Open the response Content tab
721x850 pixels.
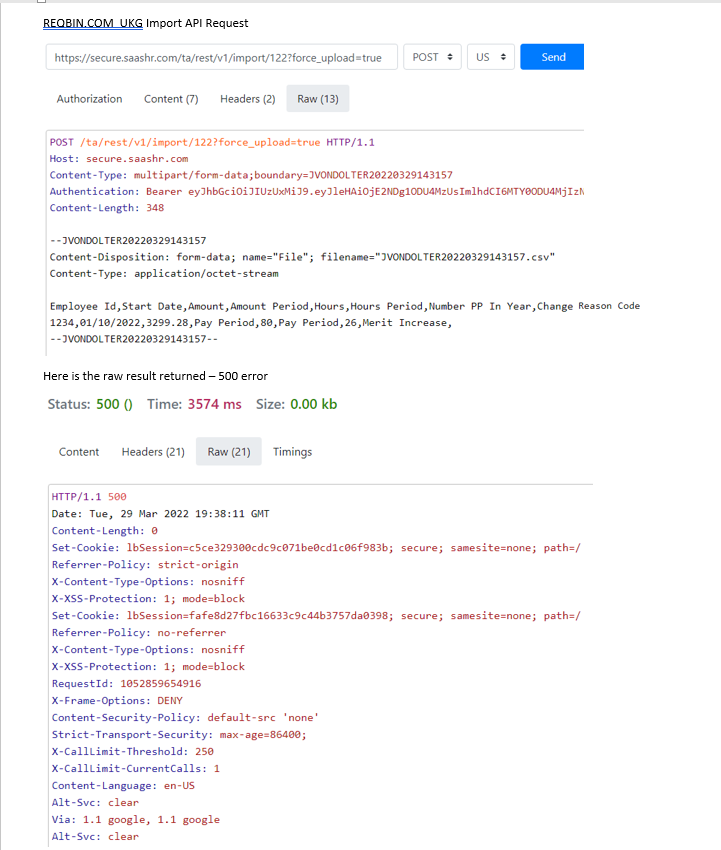pos(79,452)
